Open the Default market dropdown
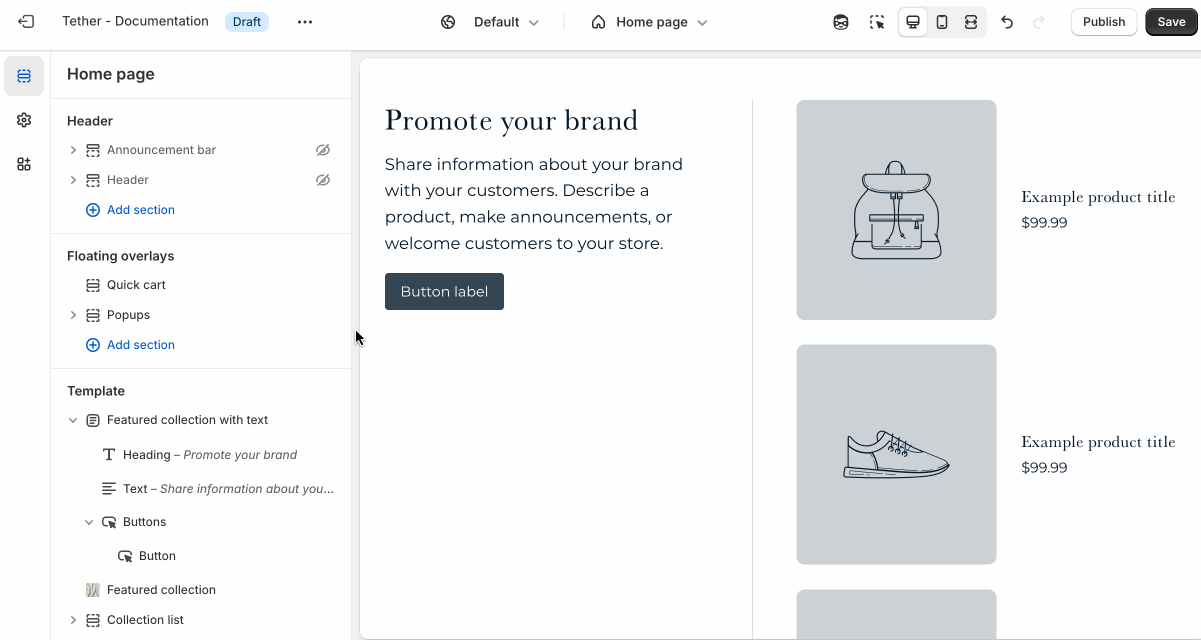 pos(490,22)
